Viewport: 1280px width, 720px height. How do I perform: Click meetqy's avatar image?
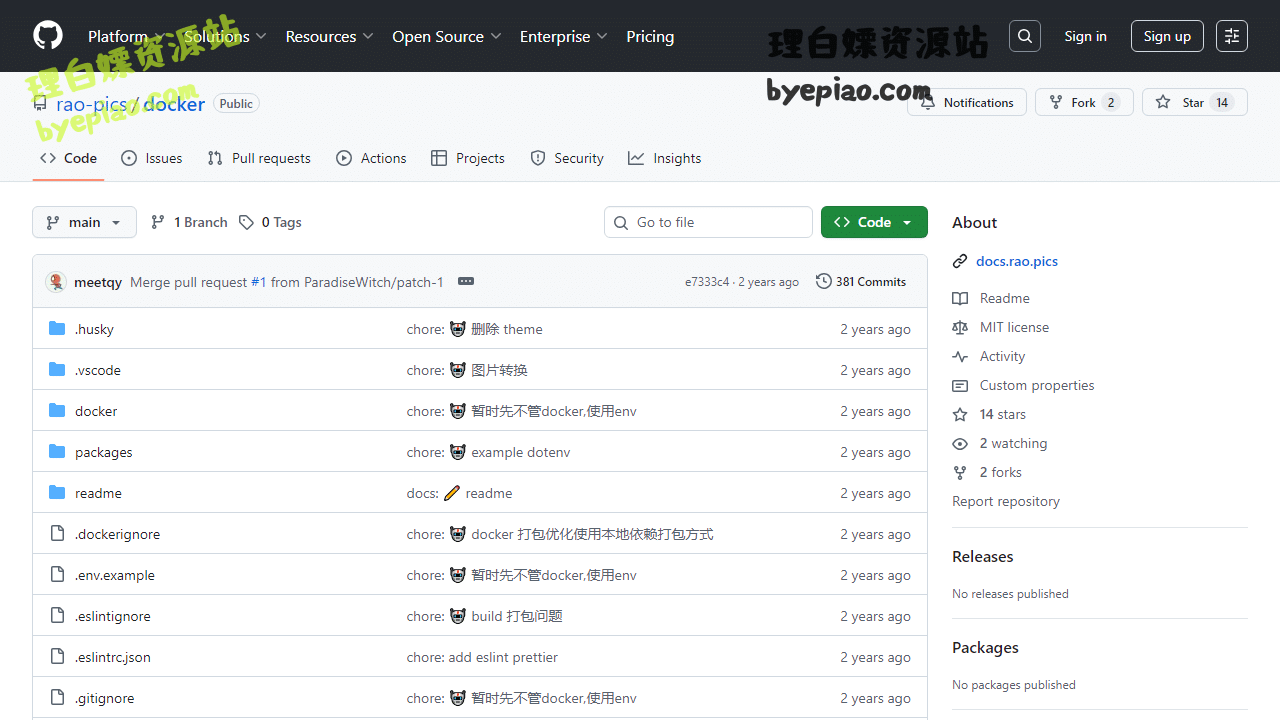coord(56,282)
